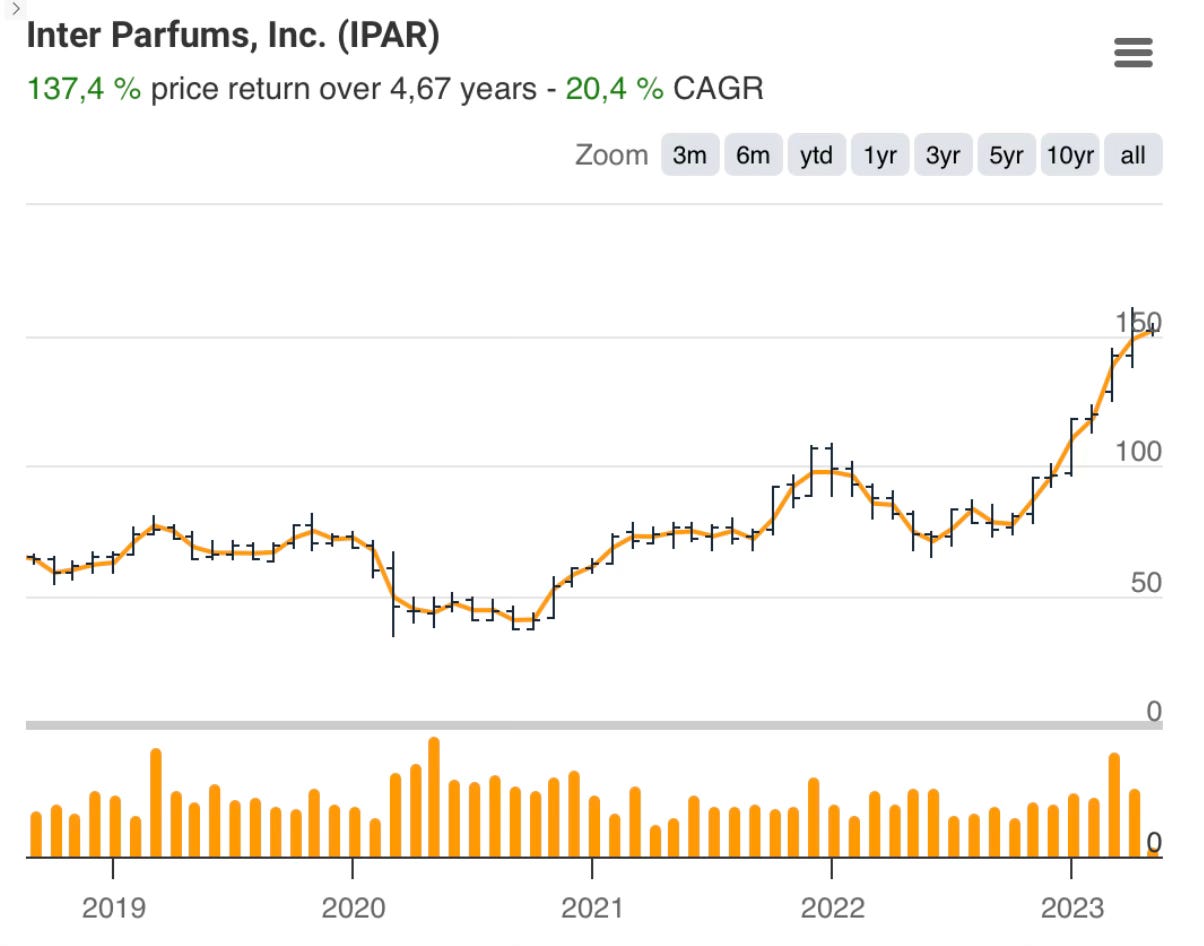Viewport: 1204px width, 946px height.
Task: Click the 100 price axis label
Action: point(1139,452)
